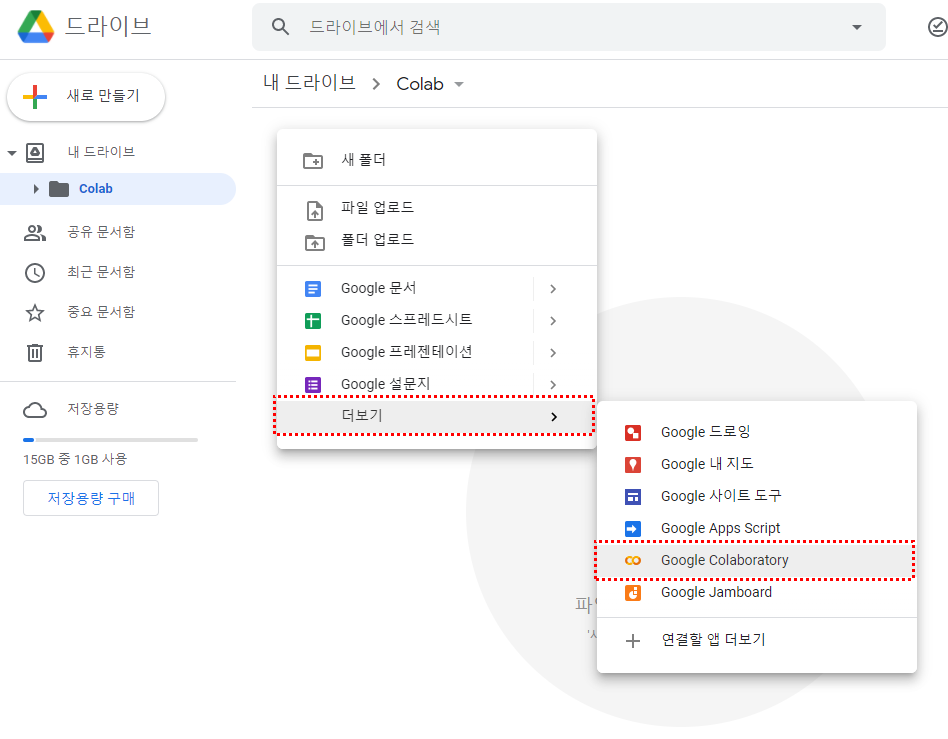The height and width of the screenshot is (739, 948).
Task: Click the offline ready checkmark icon
Action: [x=938, y=27]
